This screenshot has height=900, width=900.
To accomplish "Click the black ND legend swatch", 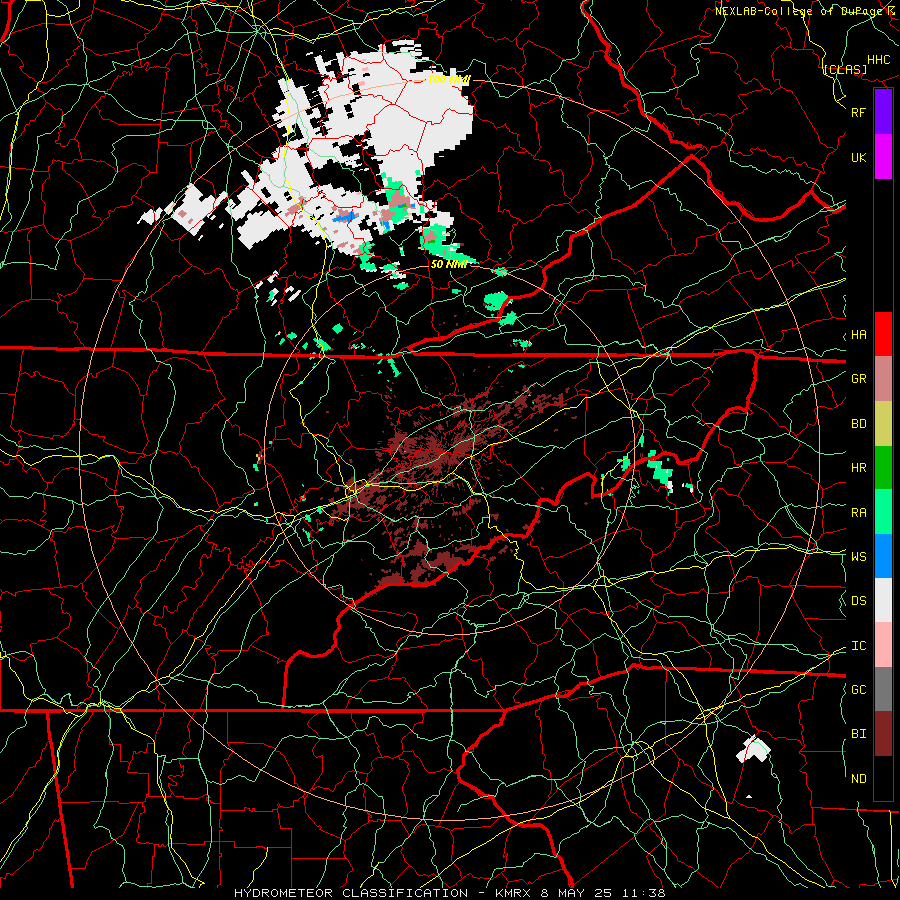I will click(x=883, y=778).
